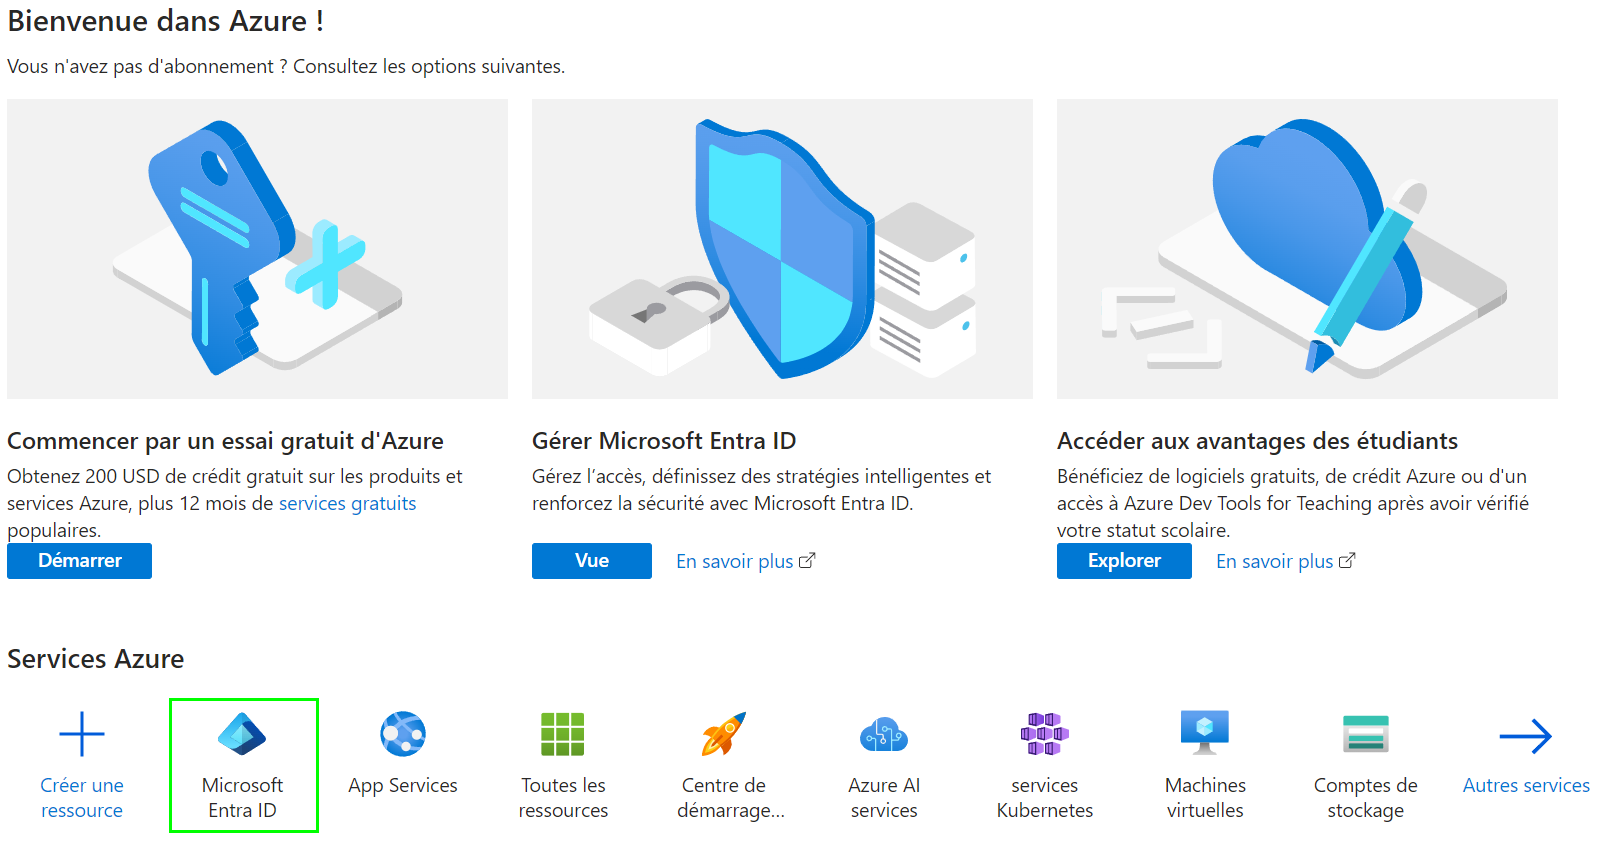Open the Microsoft Entra ID service icon
This screenshot has width=1605, height=849.
point(242,735)
